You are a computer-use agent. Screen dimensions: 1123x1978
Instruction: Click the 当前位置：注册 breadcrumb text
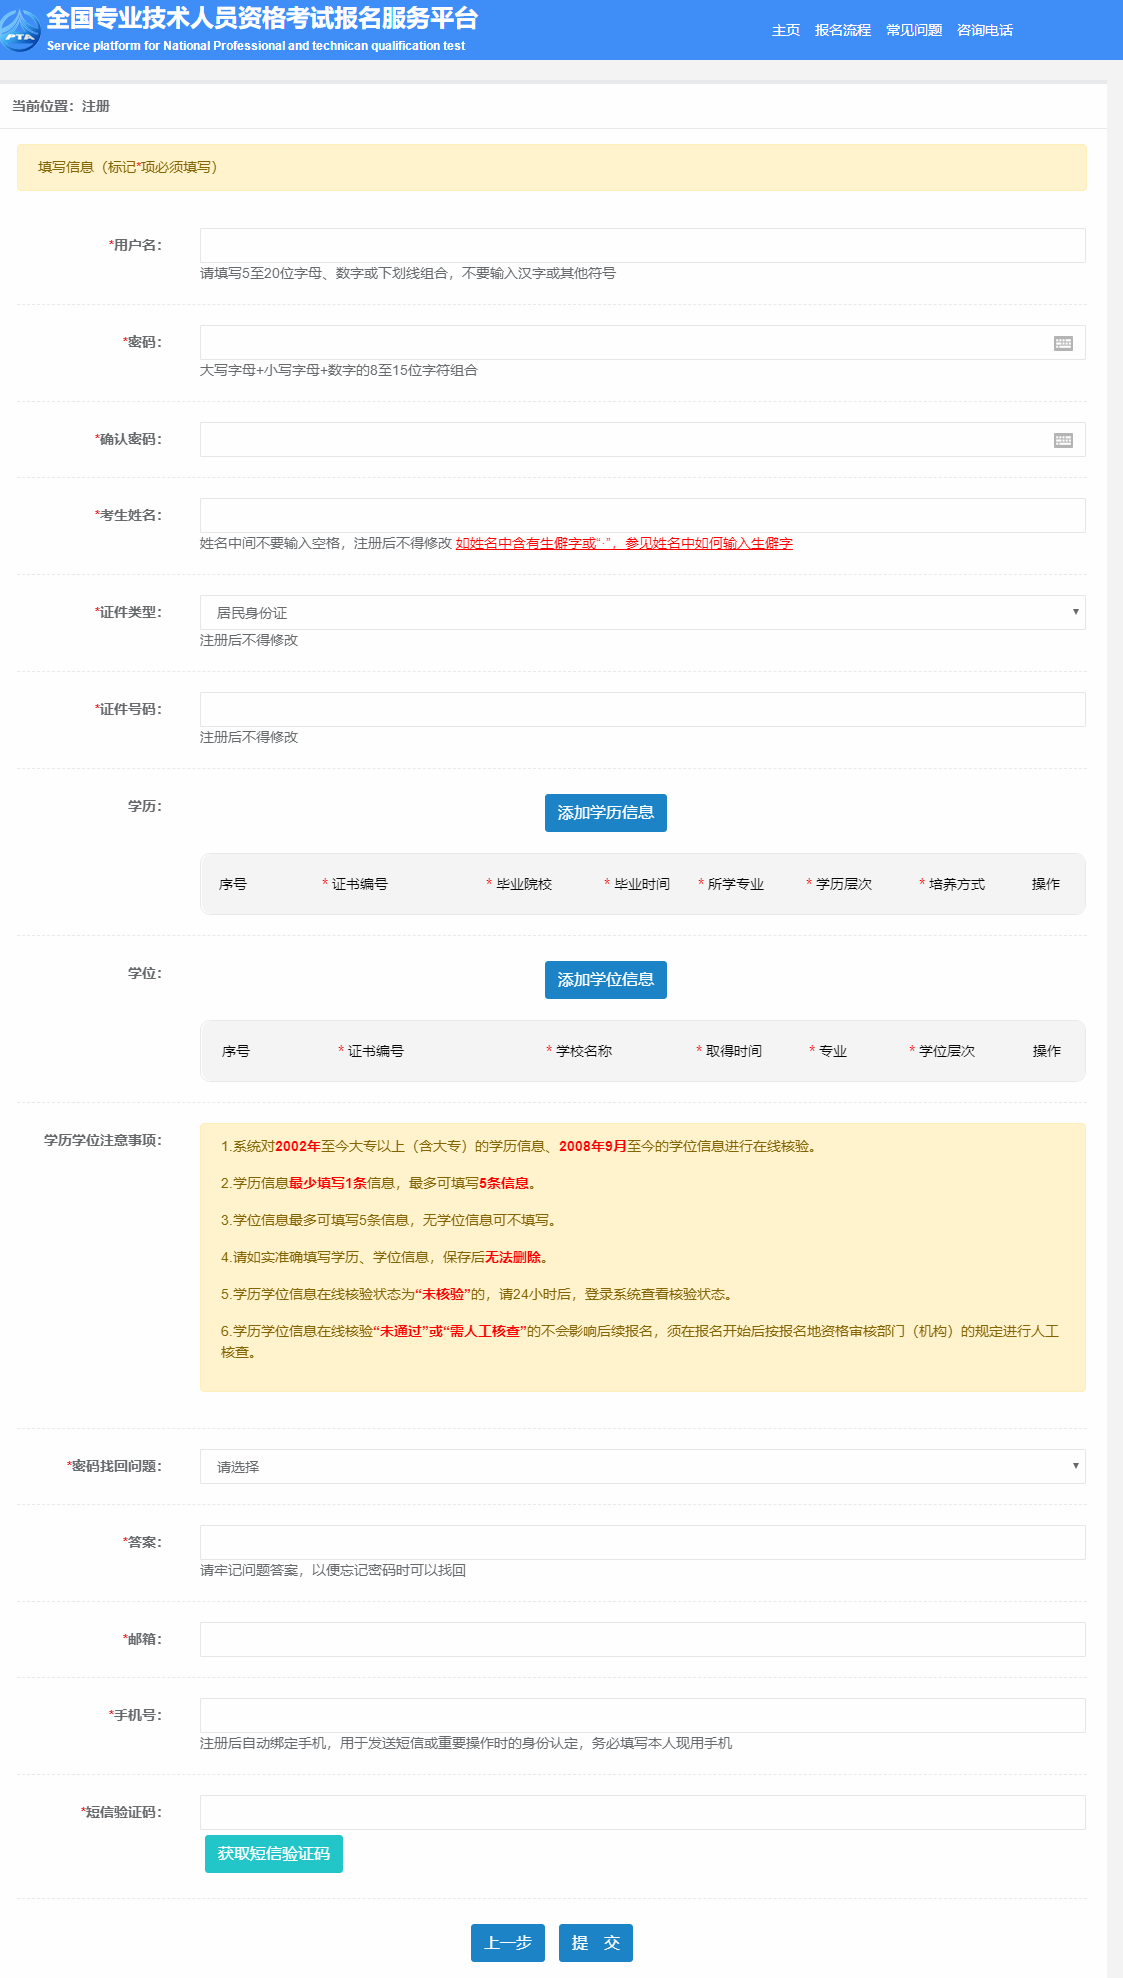[61, 106]
